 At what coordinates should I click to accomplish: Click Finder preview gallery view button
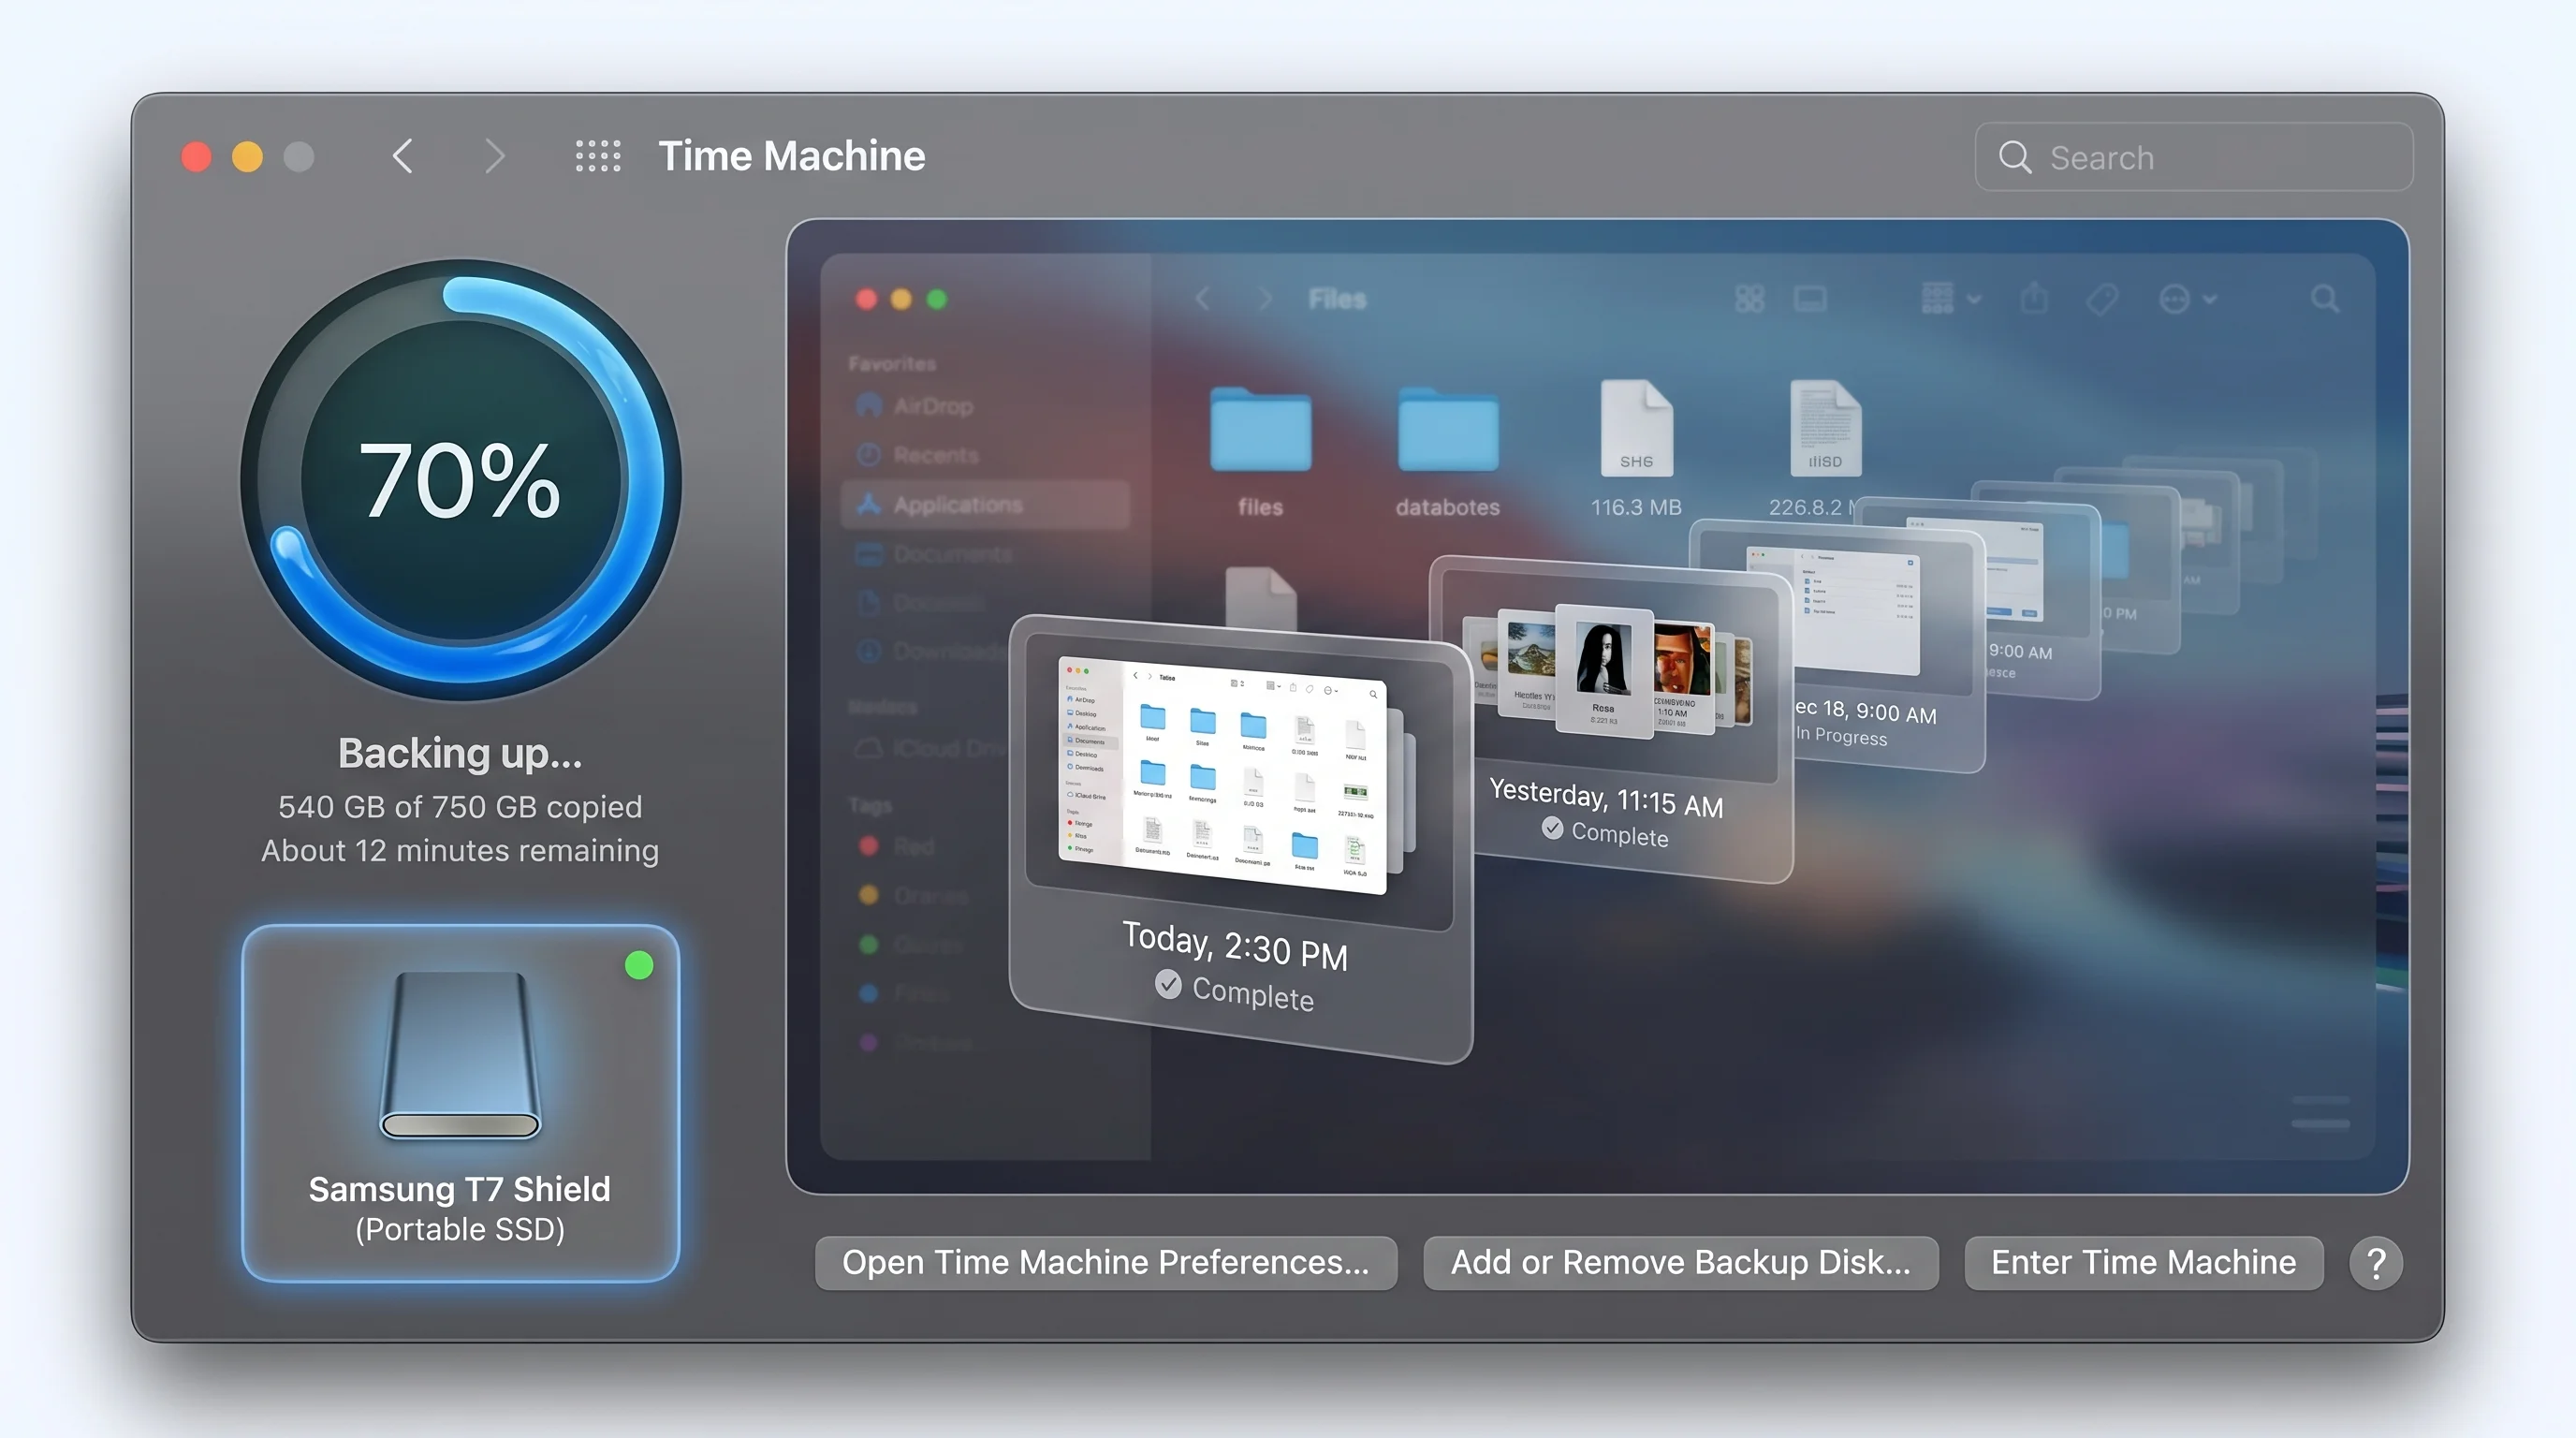(x=1810, y=299)
